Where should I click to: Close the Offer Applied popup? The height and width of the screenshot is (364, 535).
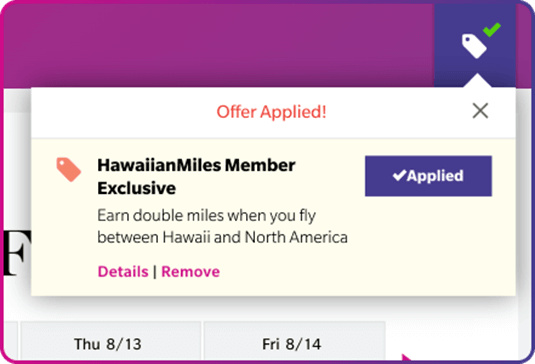tap(480, 111)
